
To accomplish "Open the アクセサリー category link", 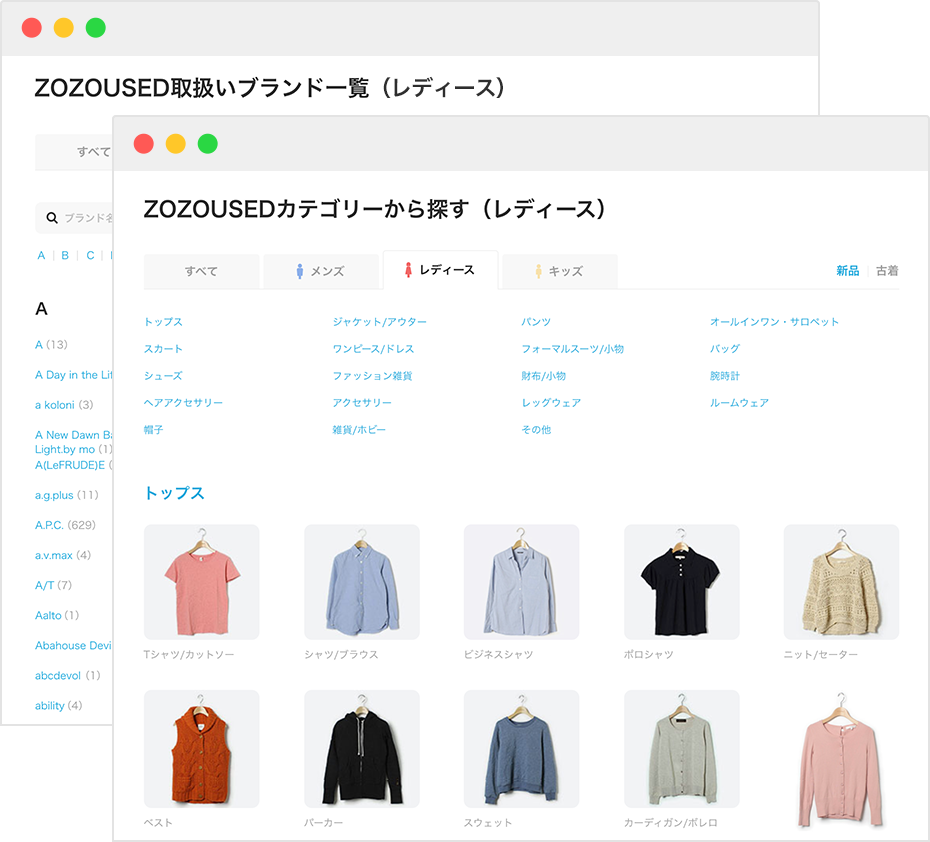I will (x=362, y=403).
